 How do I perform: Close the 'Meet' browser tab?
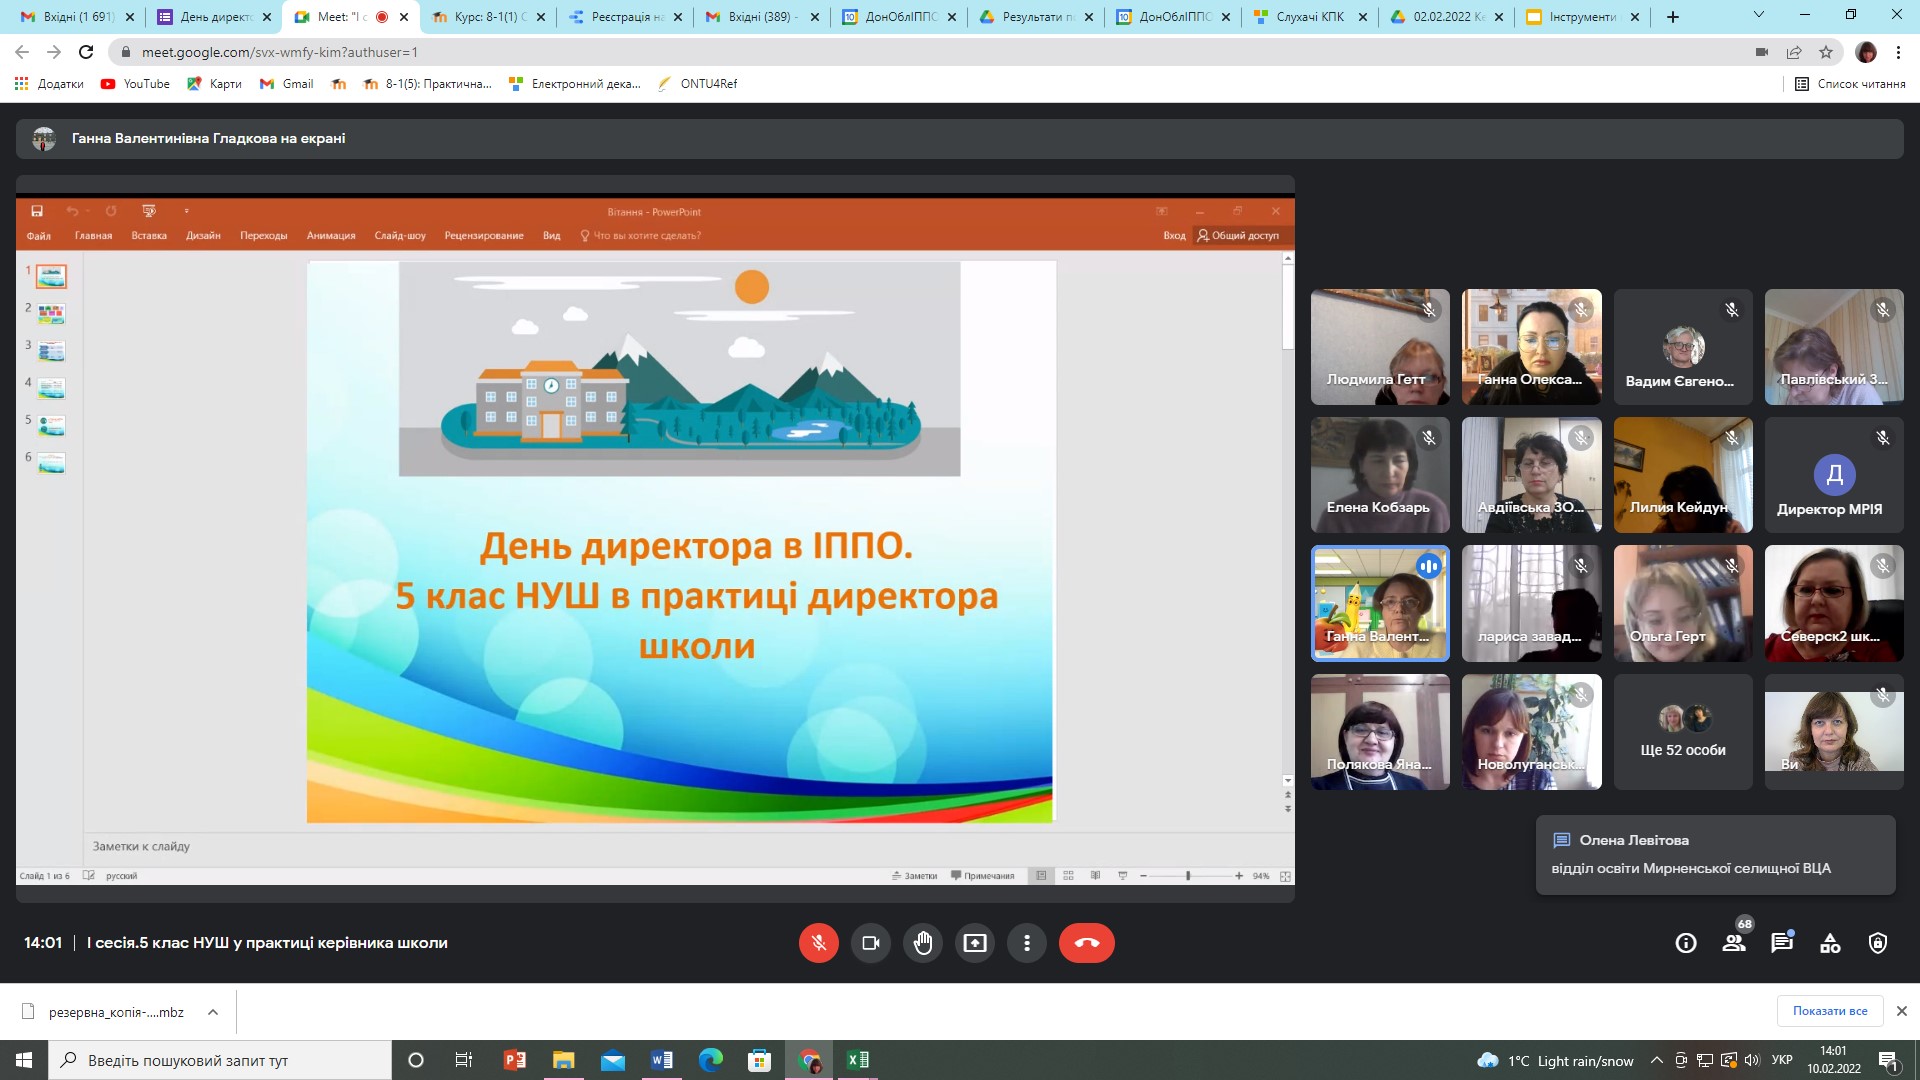tap(404, 17)
